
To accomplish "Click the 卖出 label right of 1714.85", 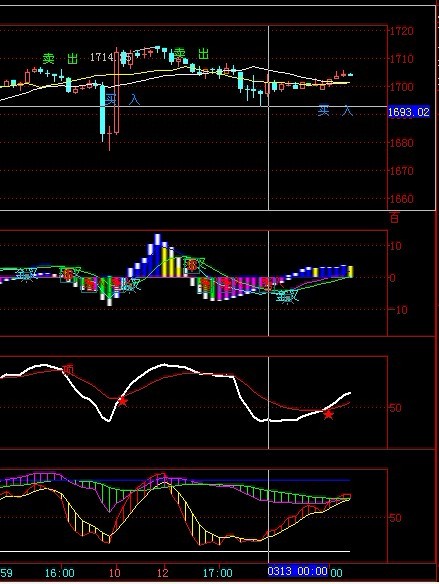I will [192, 54].
